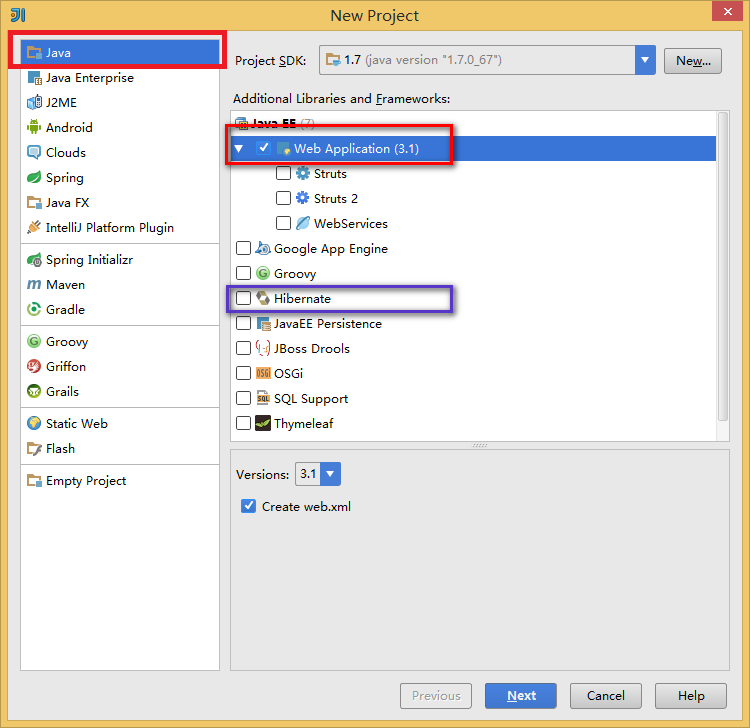Screen dimensions: 750x728
Task: Click the Hibernate framework icon
Action: [263, 298]
